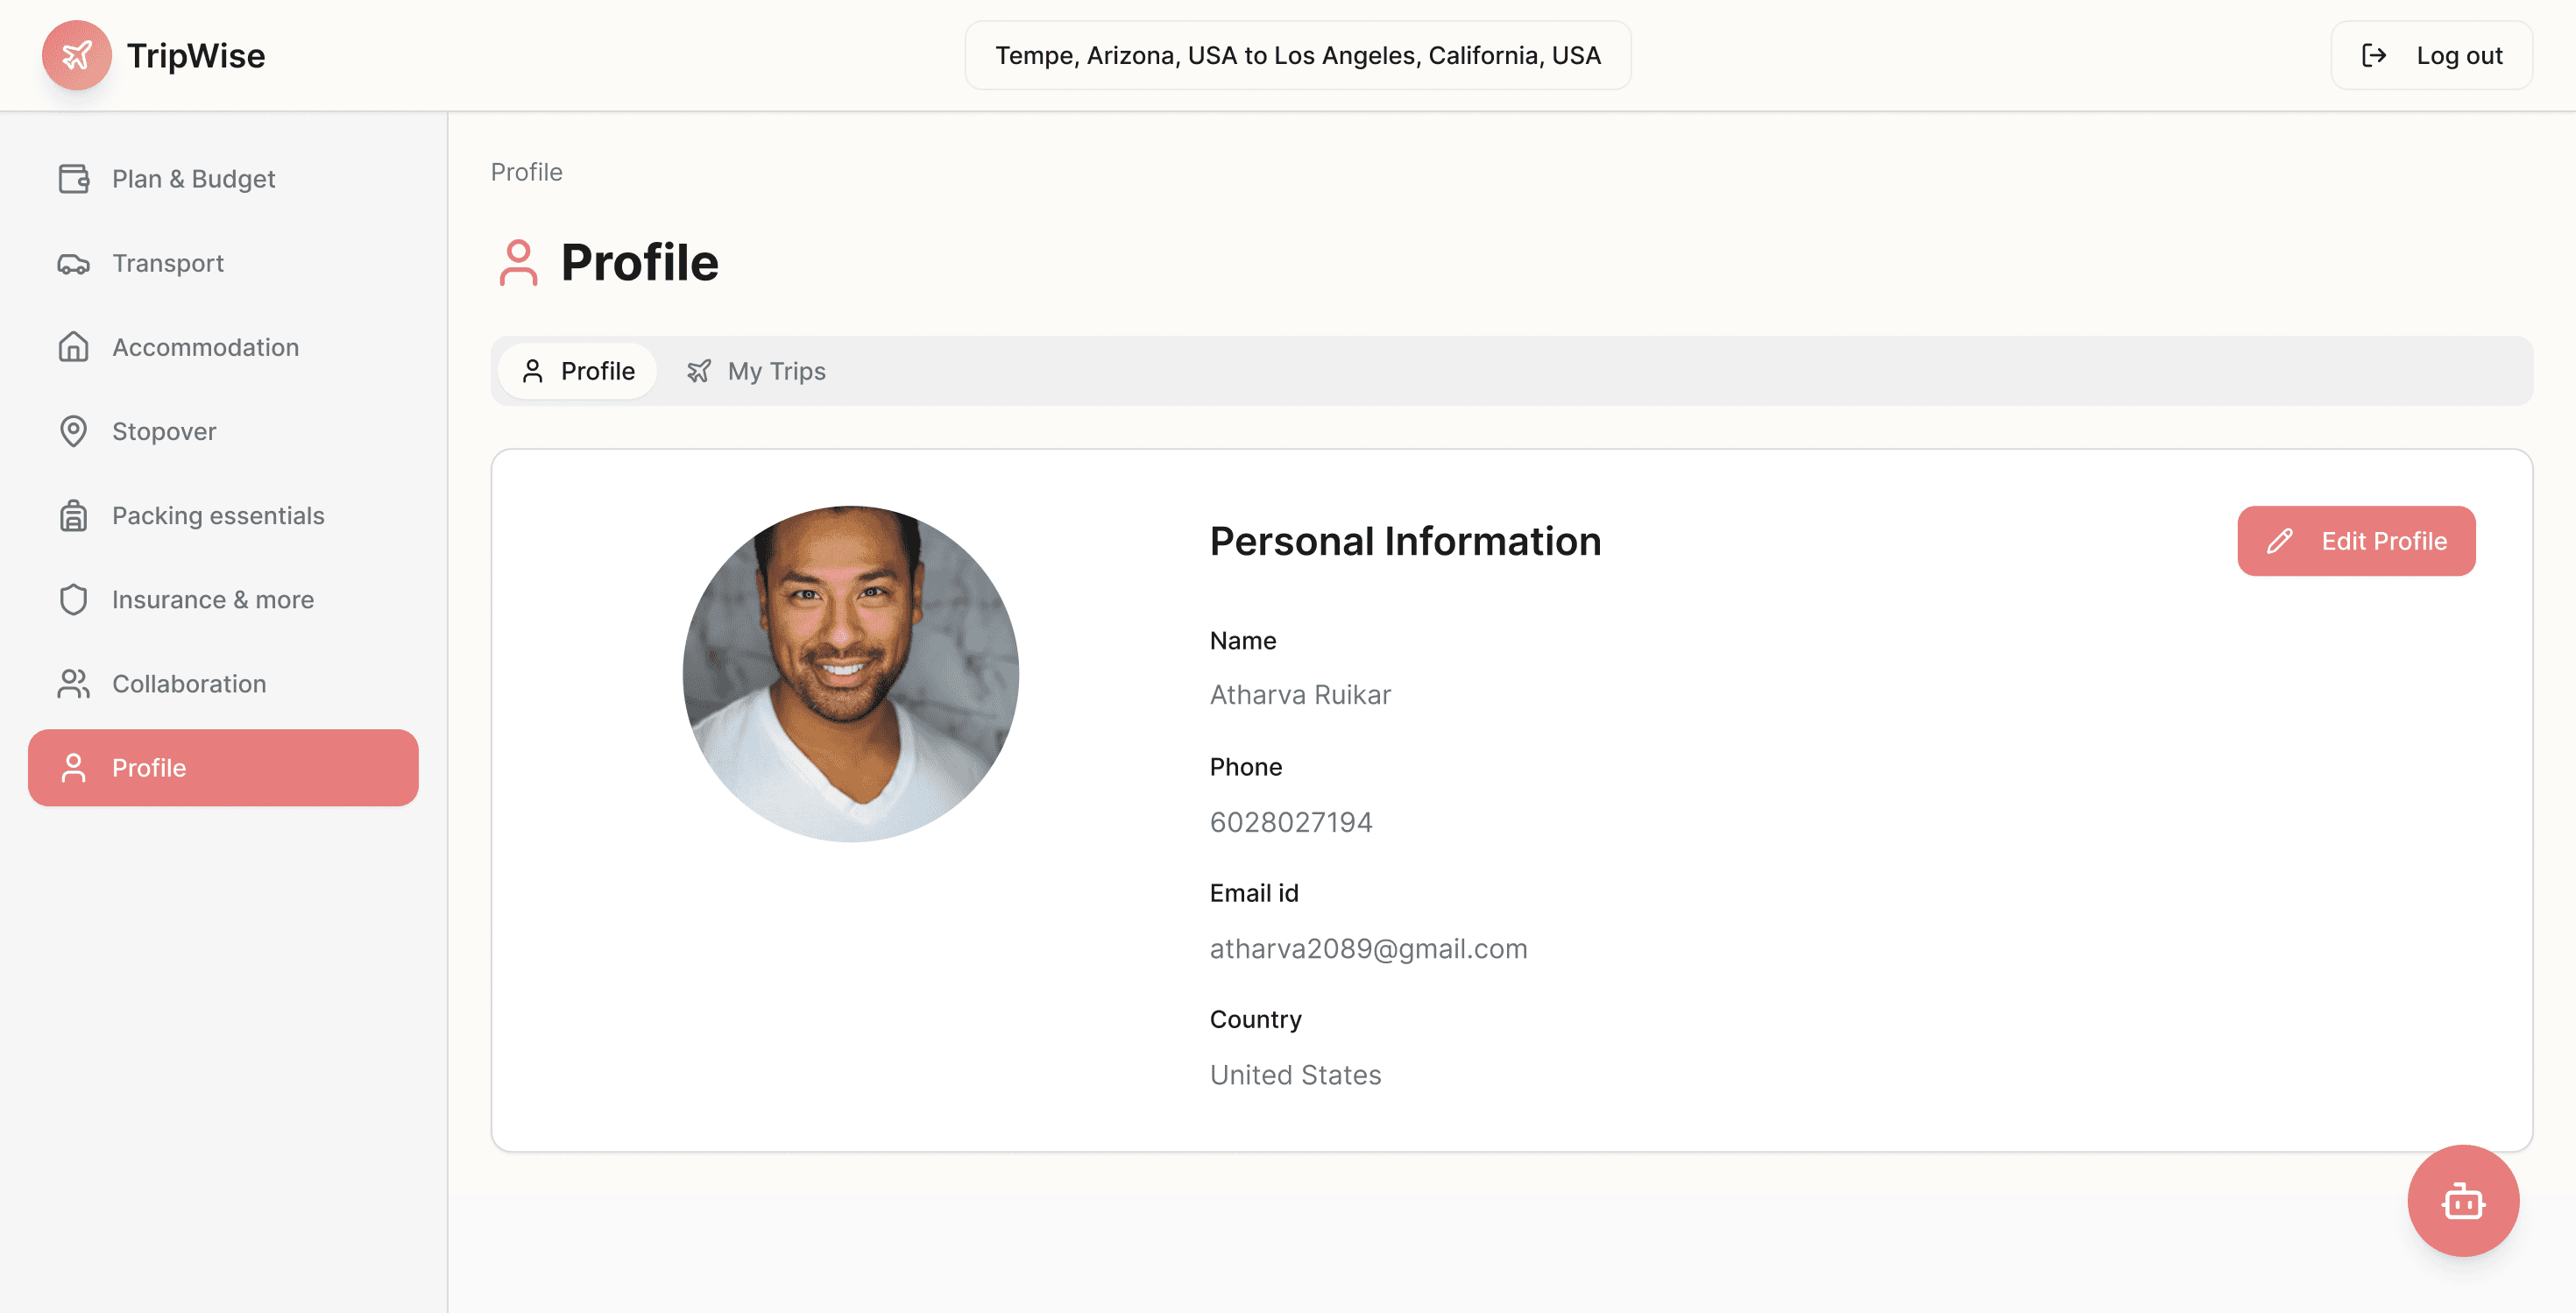Screen dimensions: 2576x1313
Task: Click the profile photo avatar
Action: (850, 673)
